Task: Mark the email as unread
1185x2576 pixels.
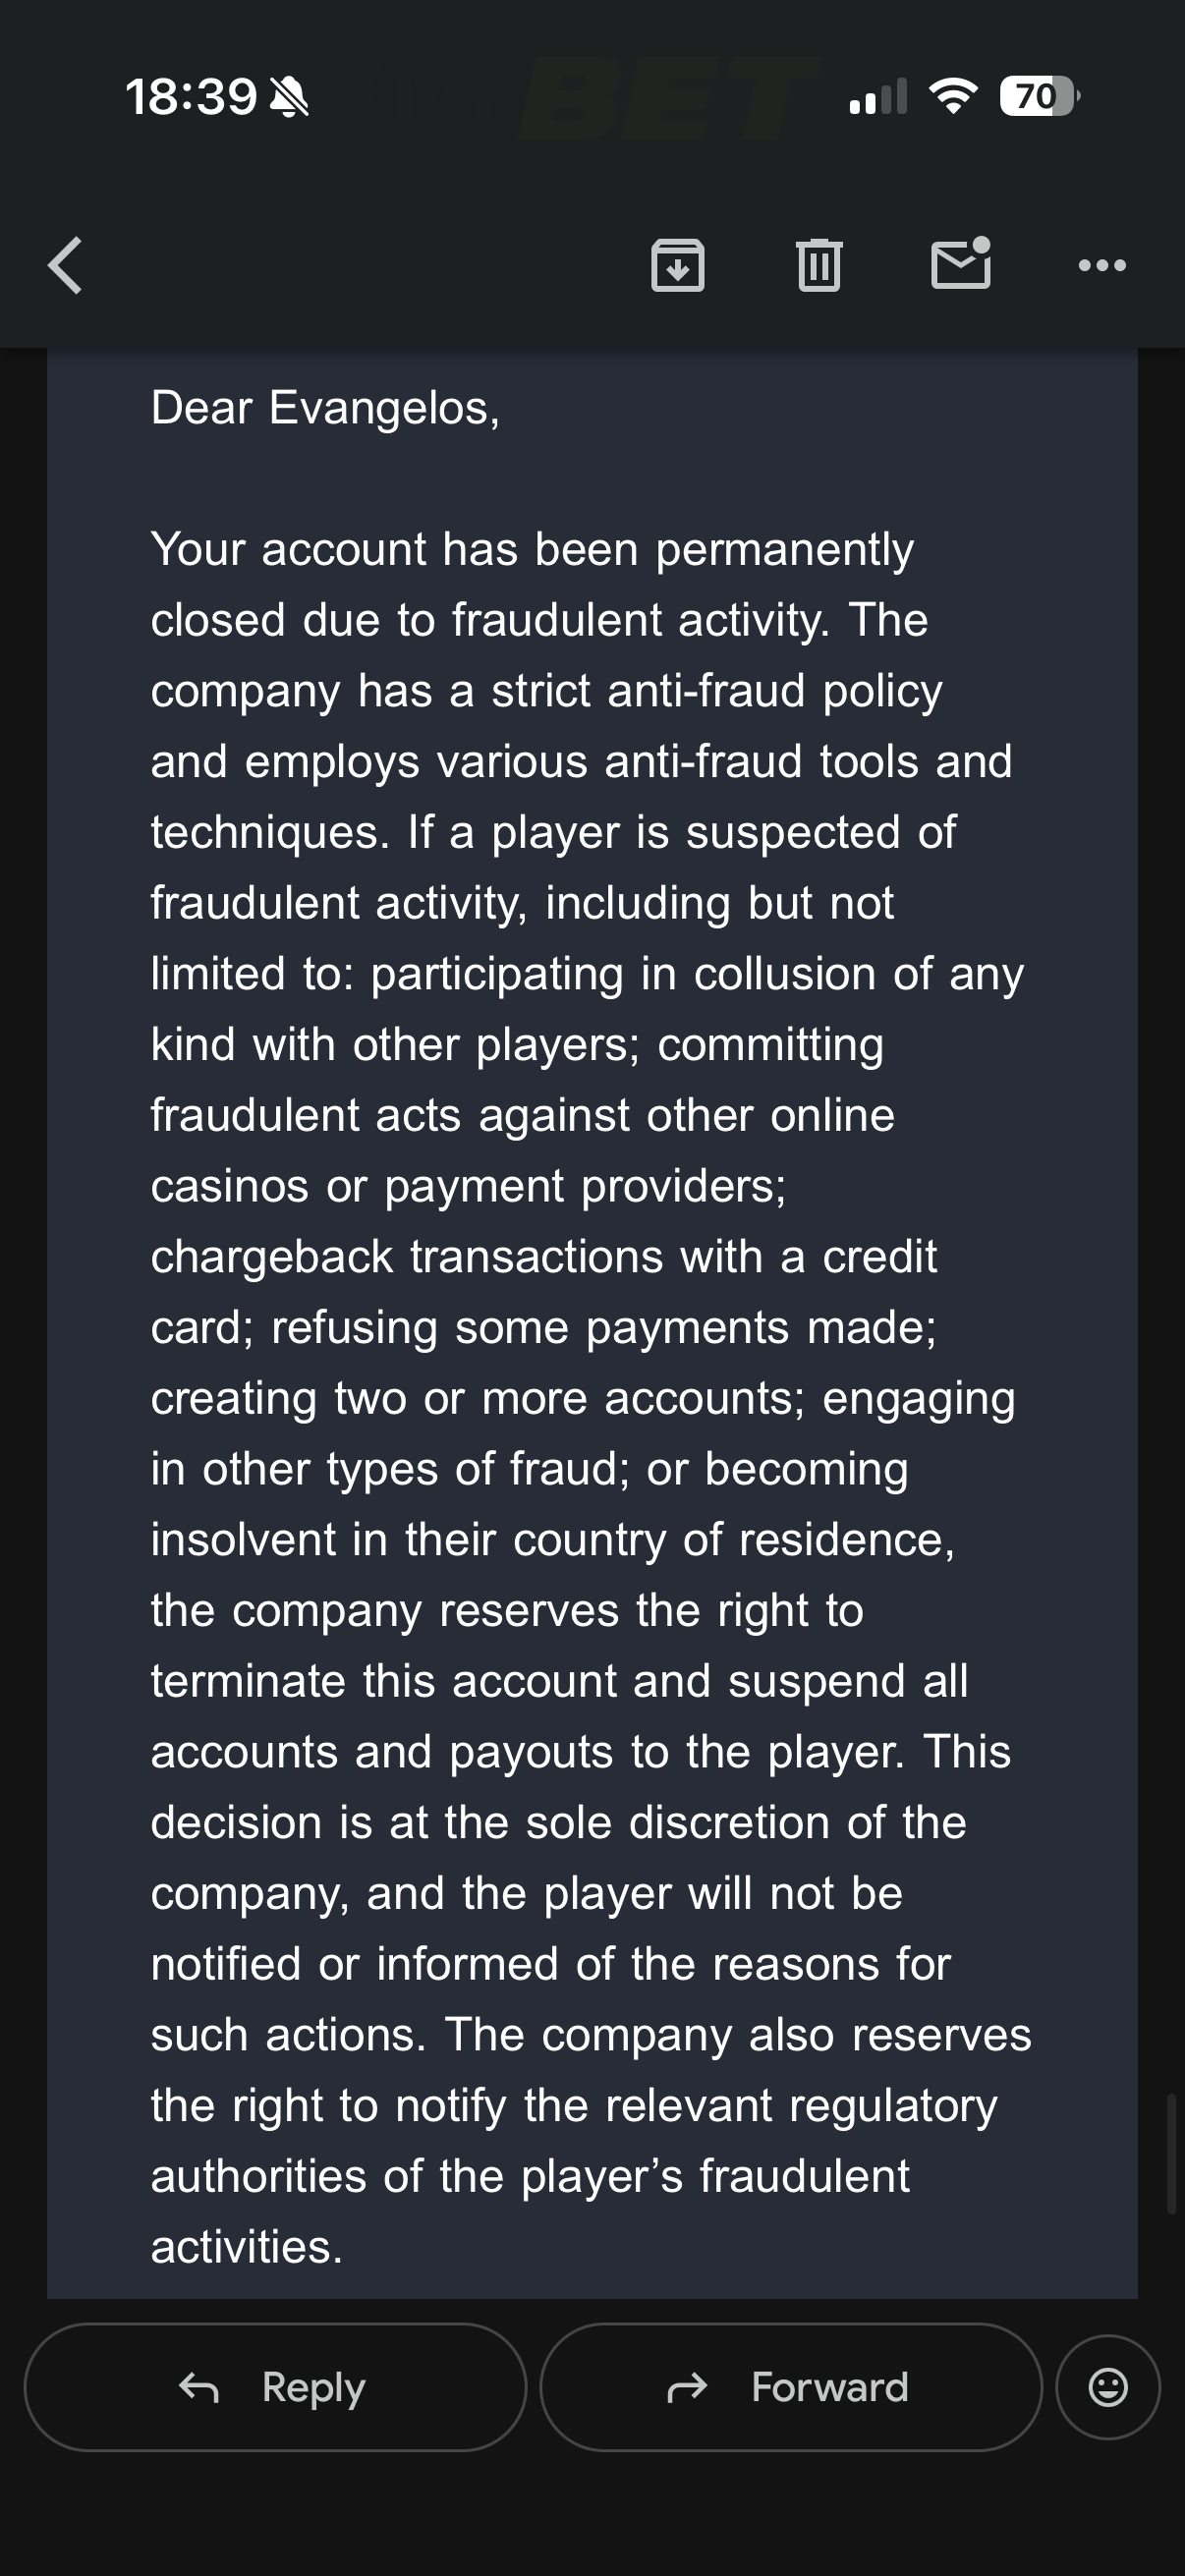Action: pyautogui.click(x=961, y=264)
